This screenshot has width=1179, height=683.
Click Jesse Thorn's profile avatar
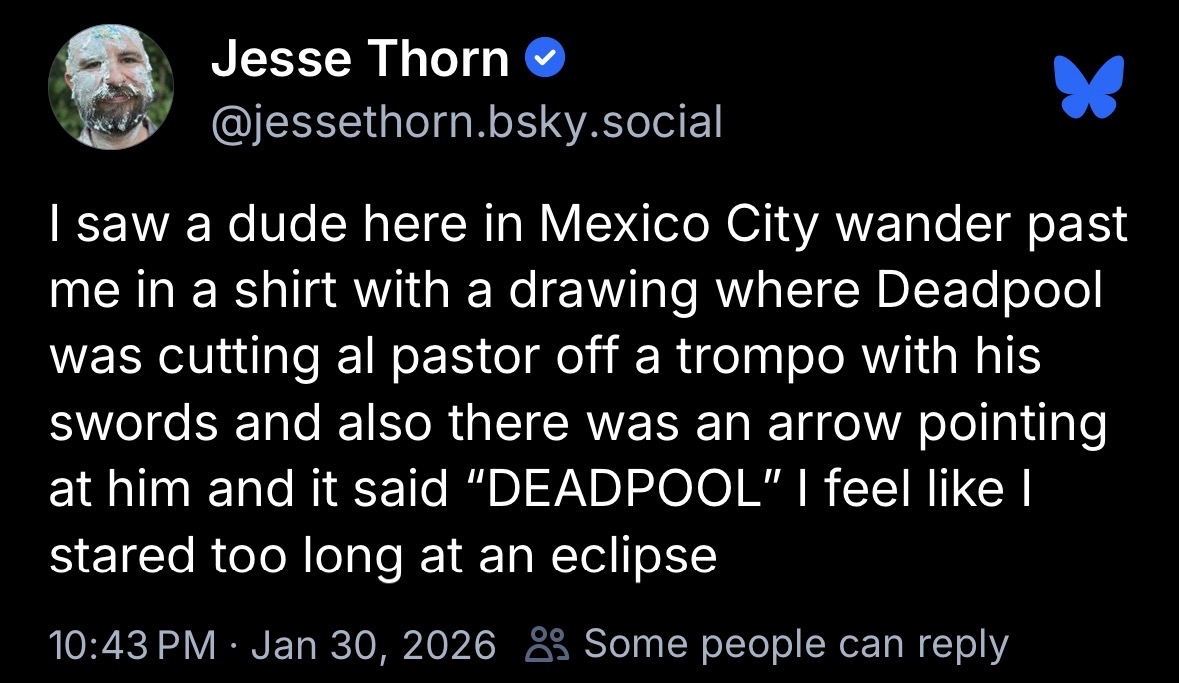pyautogui.click(x=112, y=87)
